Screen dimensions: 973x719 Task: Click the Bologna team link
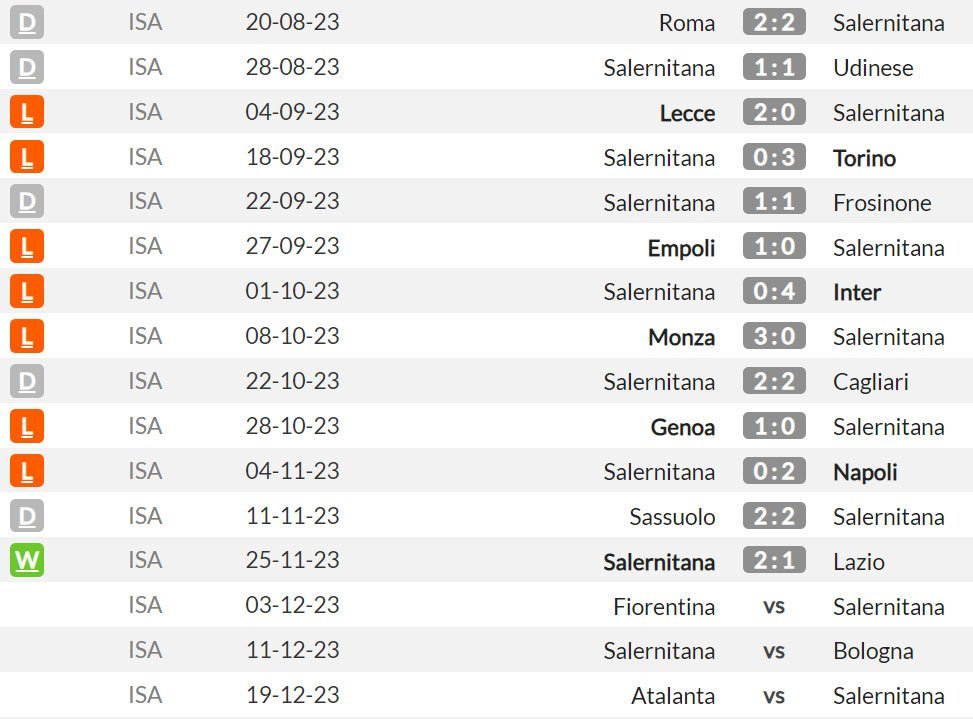[873, 651]
